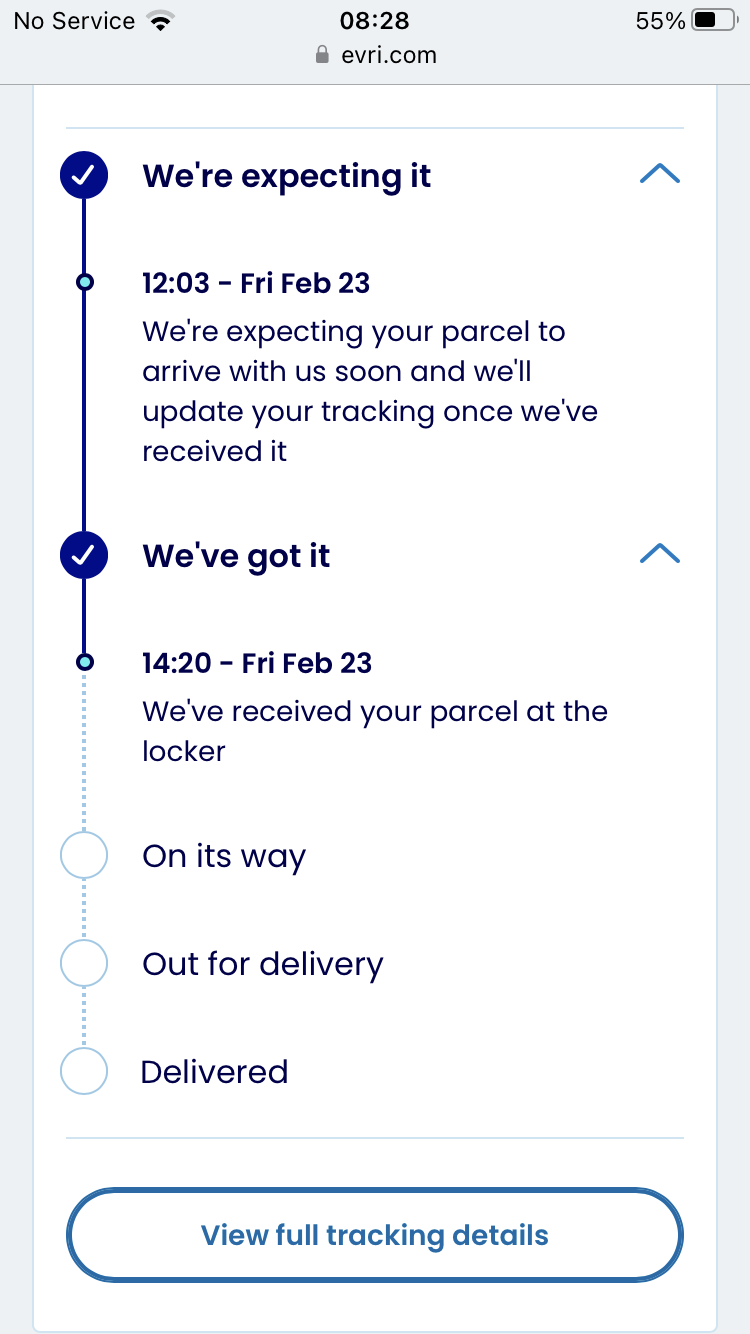Tap the We're expecting it heading
Viewport: 750px width, 1334px height.
(287, 176)
